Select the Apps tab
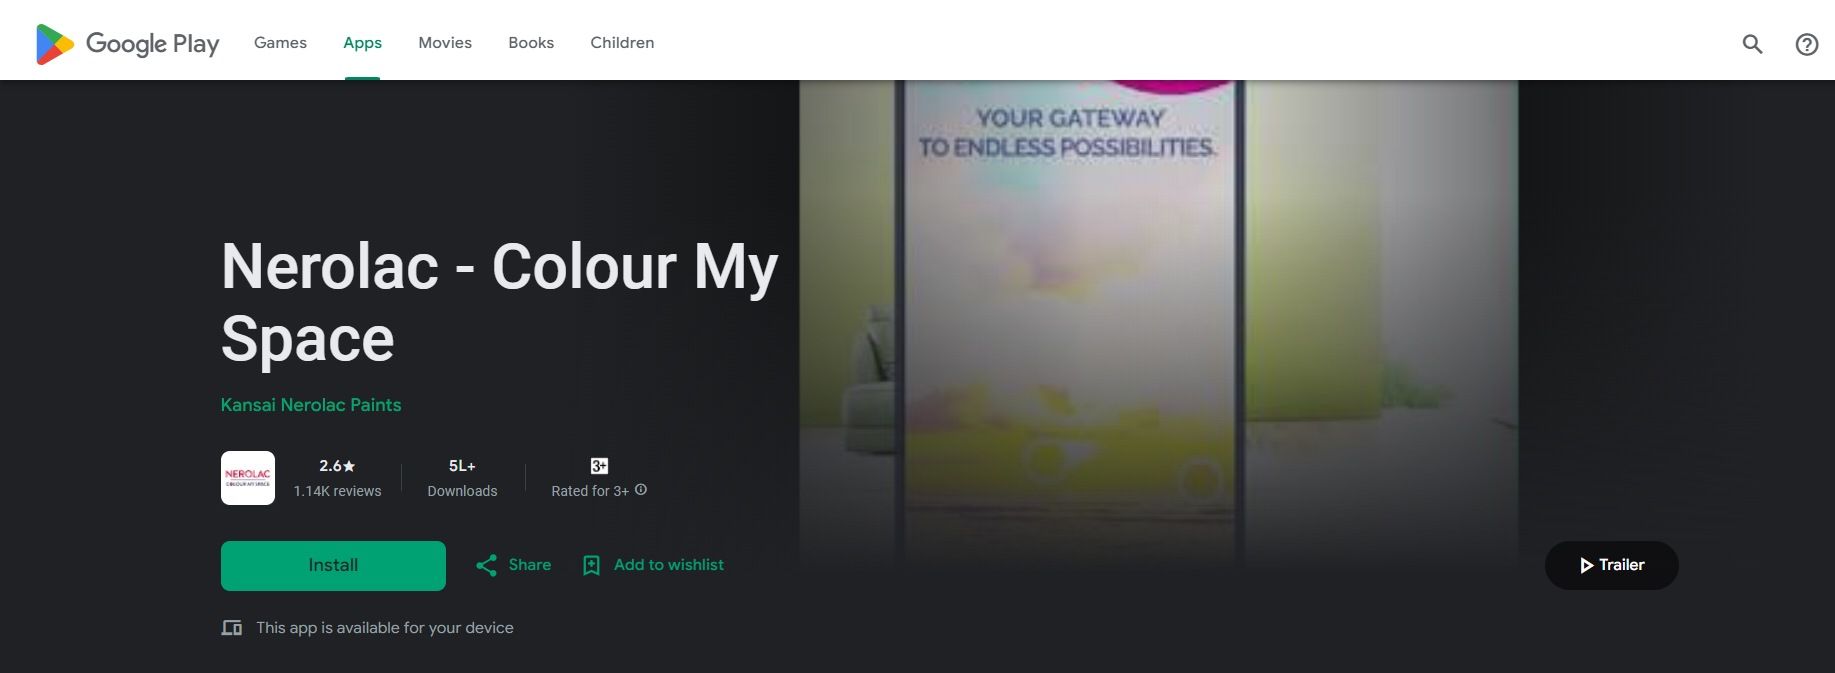Screen dimensions: 1835x673 pyautogui.click(x=362, y=43)
